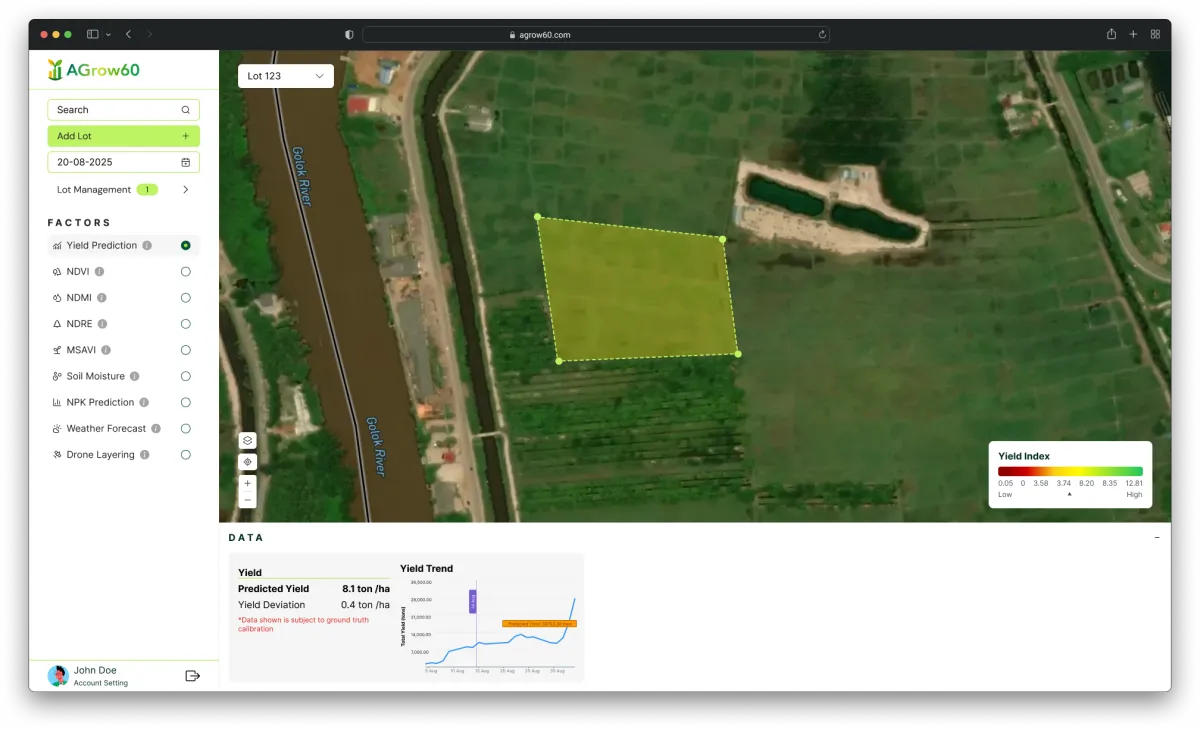Image resolution: width=1200 pixels, height=730 pixels.
Task: Click the search magnifier icon
Action: point(185,110)
